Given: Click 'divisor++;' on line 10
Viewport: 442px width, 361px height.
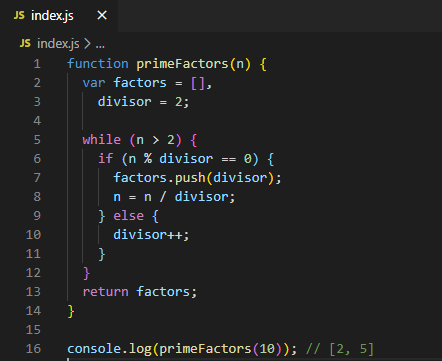Looking at the screenshot, I should pos(151,235).
